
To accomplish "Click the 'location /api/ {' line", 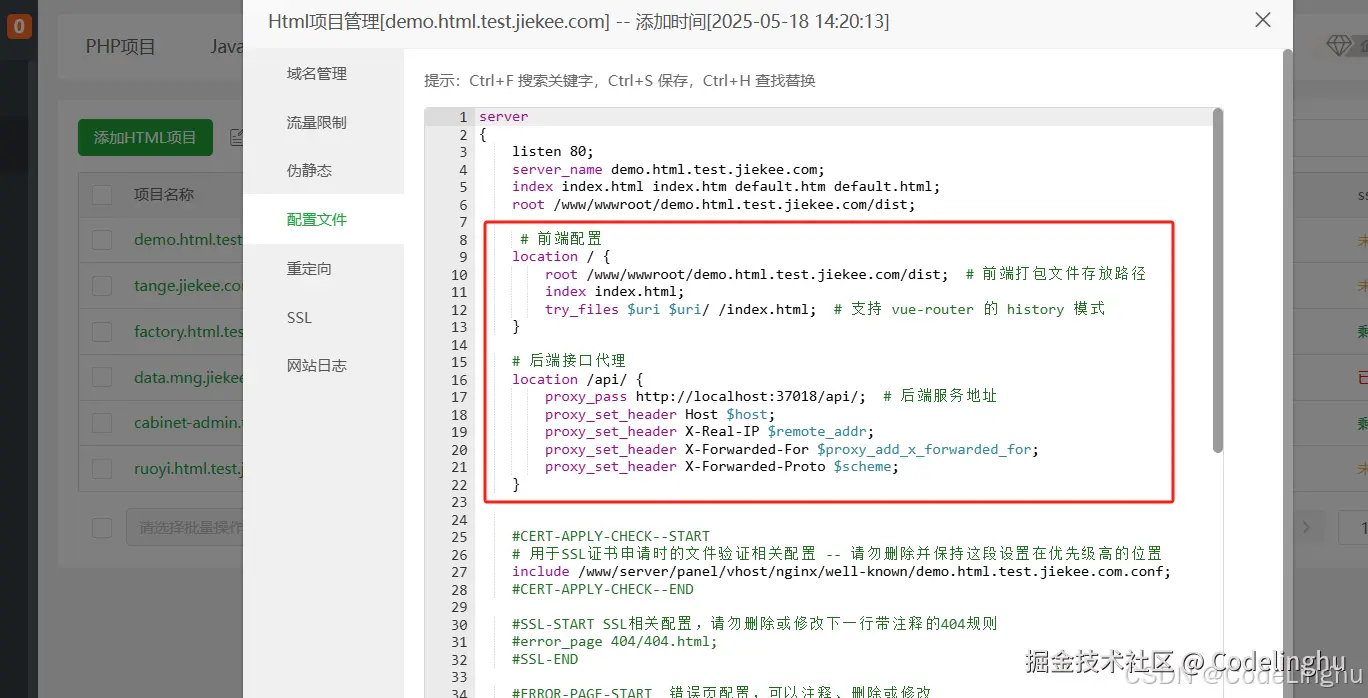I will (578, 379).
